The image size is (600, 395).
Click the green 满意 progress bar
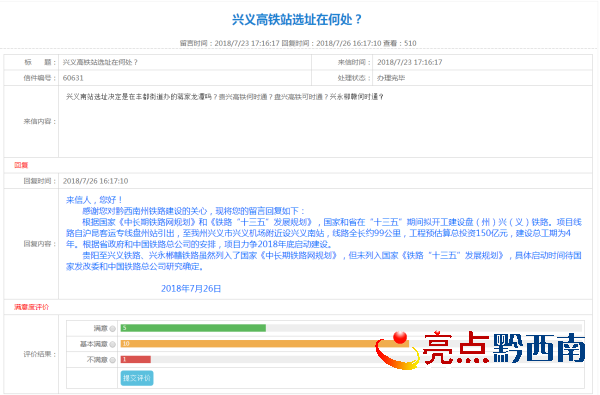(193, 328)
